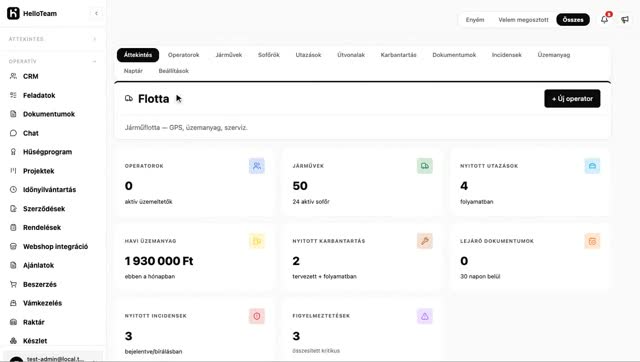Open Szerződések in the sidebar

[53, 209]
